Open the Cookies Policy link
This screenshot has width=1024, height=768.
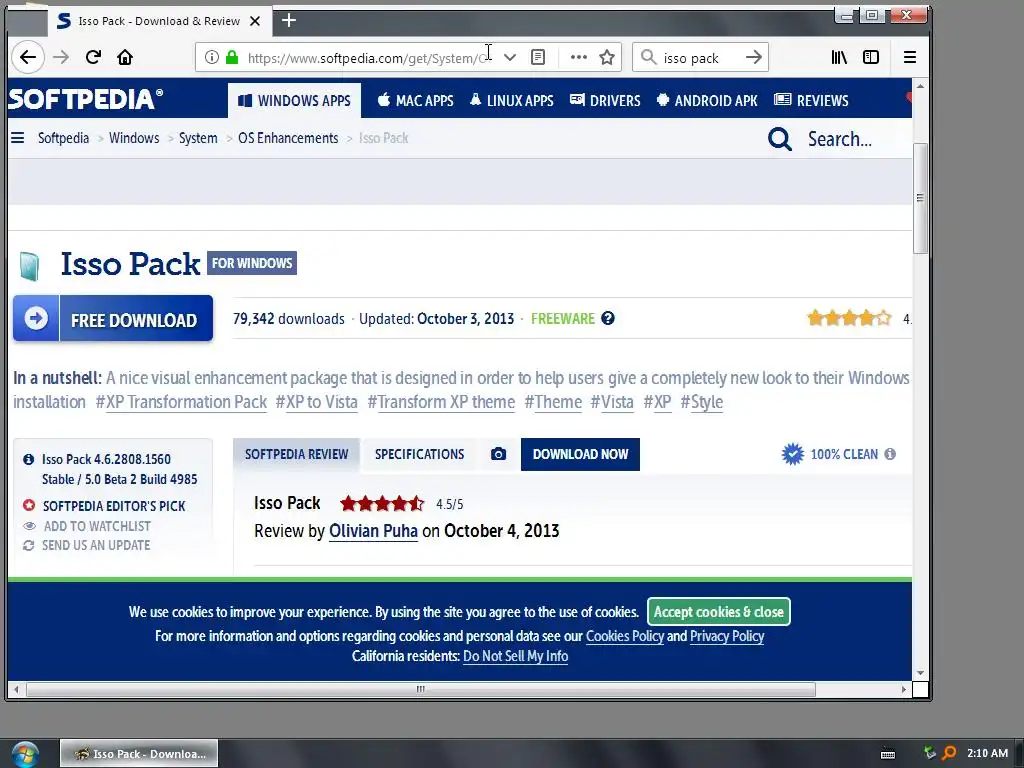[x=624, y=636]
